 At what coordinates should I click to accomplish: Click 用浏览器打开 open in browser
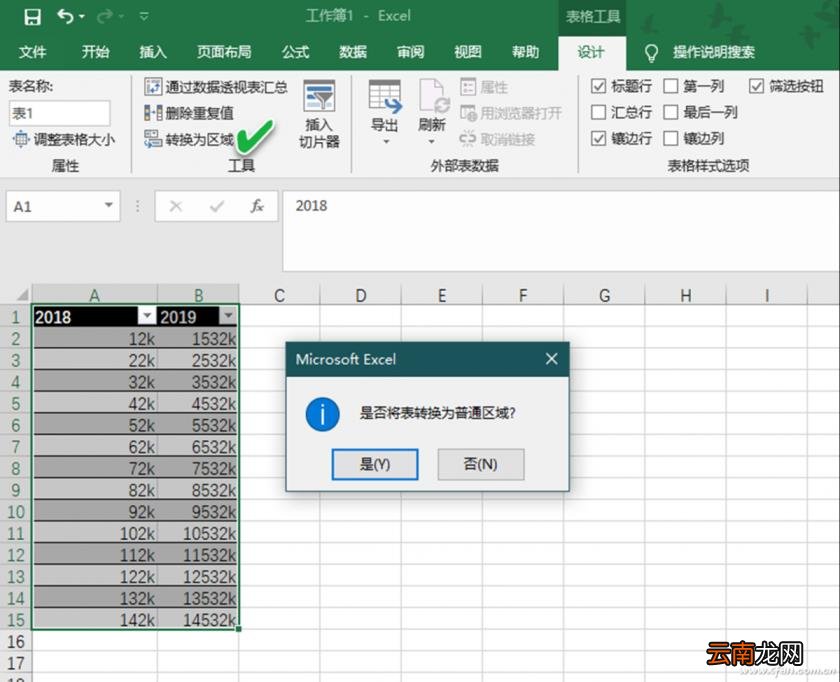[511, 113]
